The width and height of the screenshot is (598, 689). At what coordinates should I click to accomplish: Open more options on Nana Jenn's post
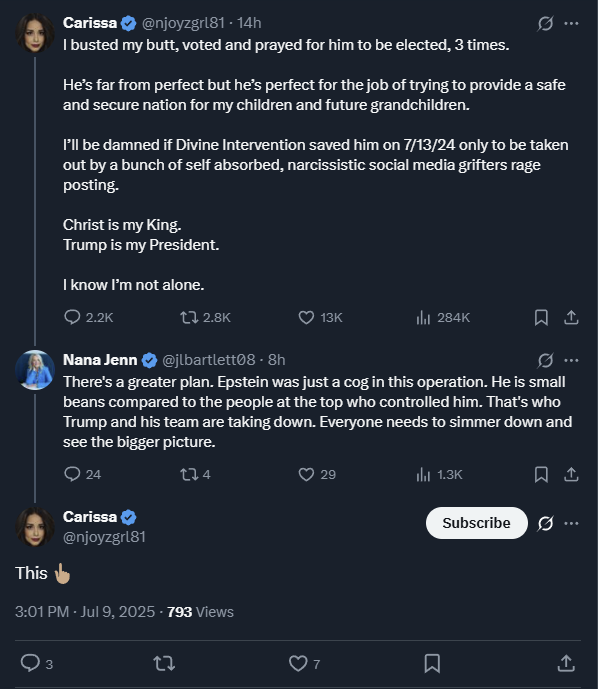[x=571, y=360]
